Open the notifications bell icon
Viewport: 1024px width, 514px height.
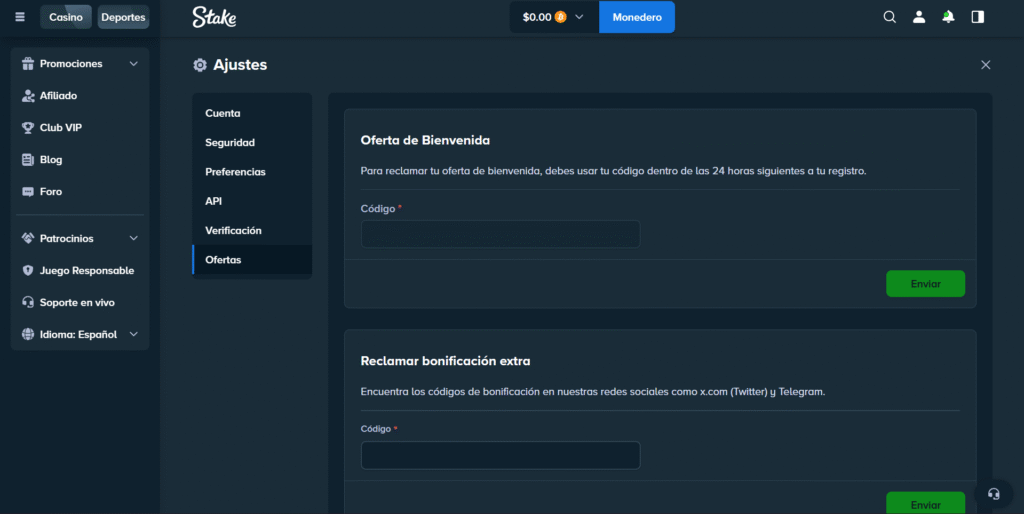click(948, 17)
